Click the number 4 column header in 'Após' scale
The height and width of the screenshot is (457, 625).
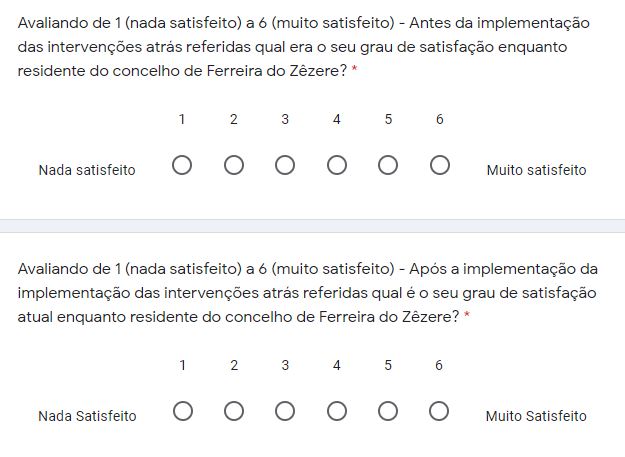pos(337,365)
